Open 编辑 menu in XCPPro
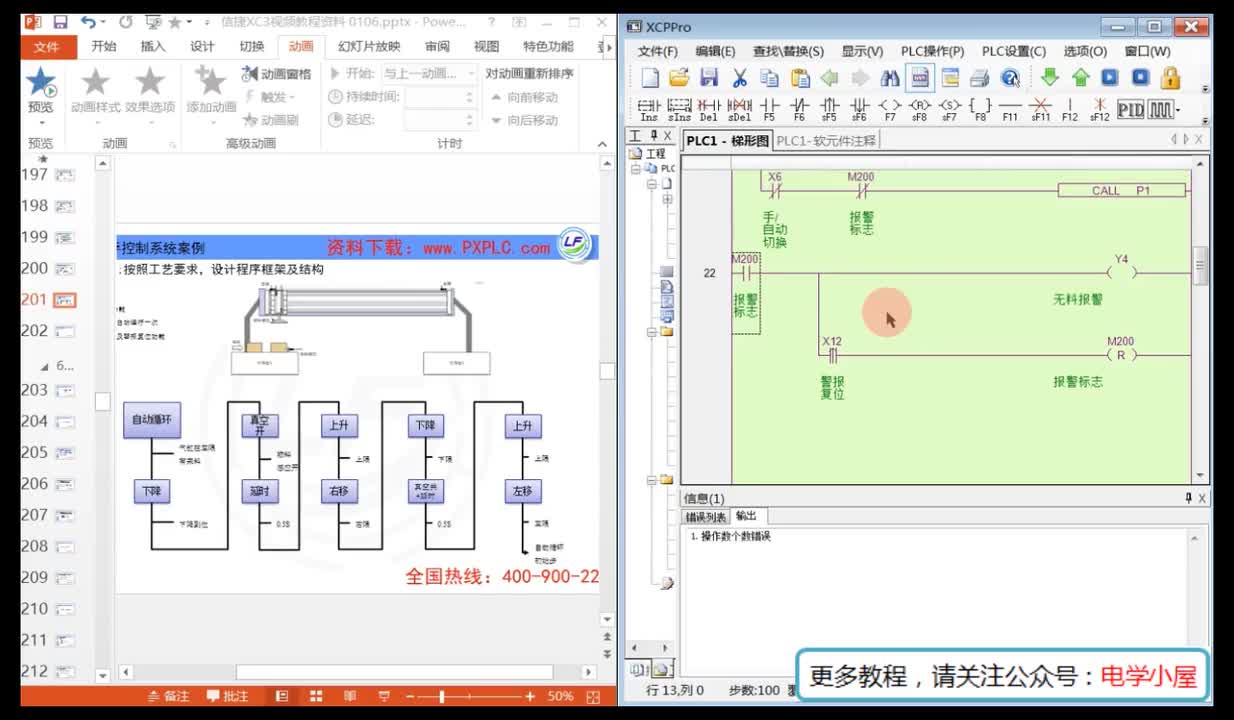 pos(715,51)
